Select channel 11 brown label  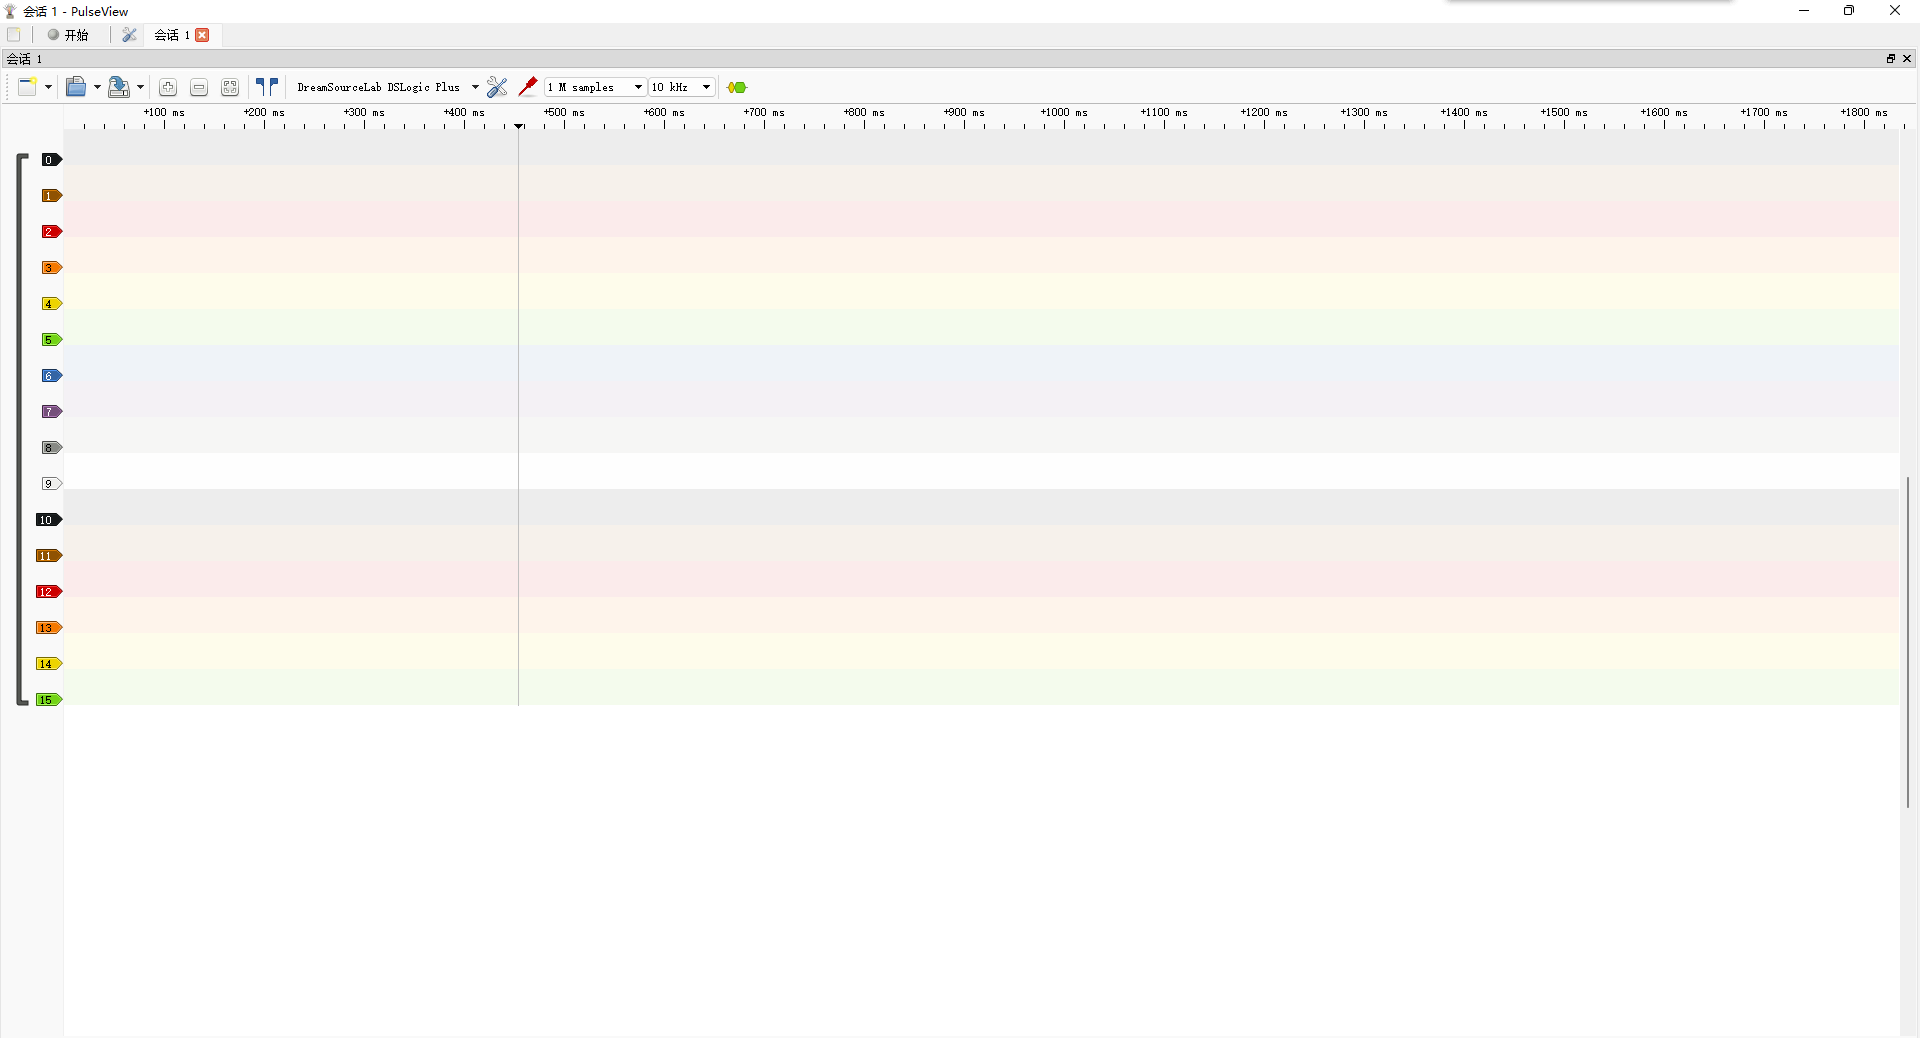tap(49, 556)
